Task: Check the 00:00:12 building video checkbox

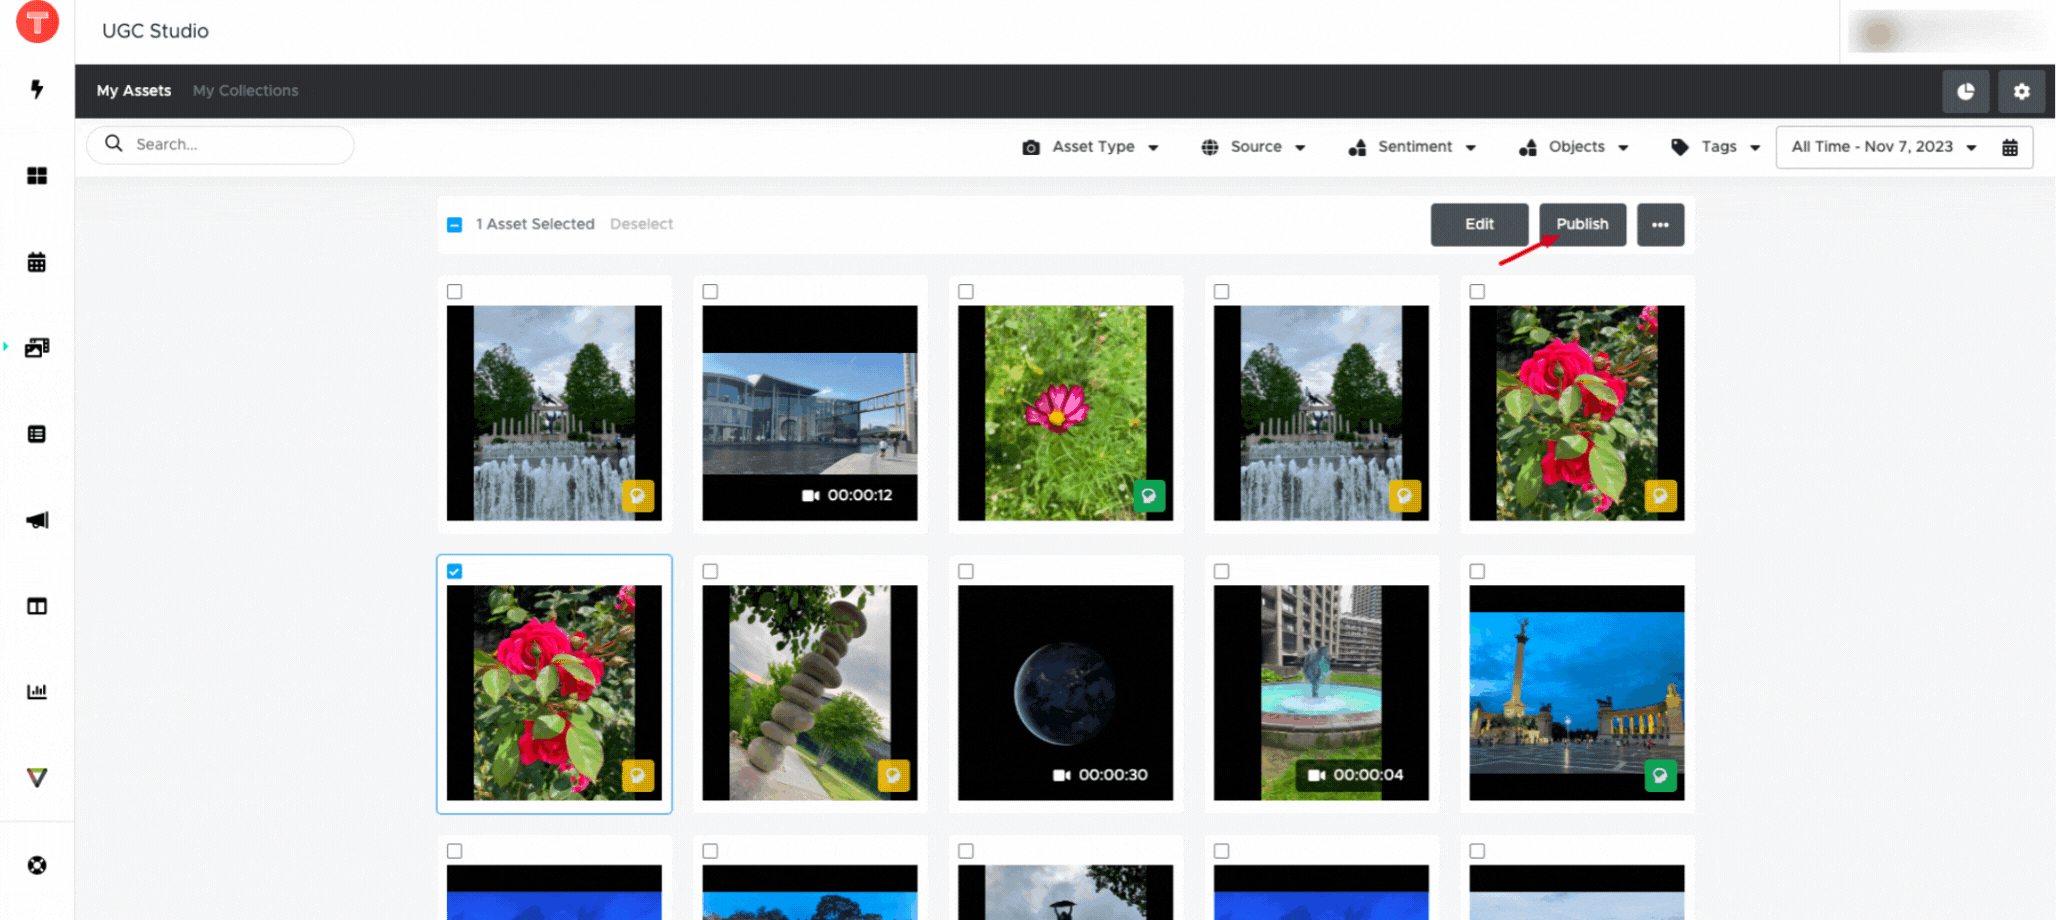Action: (710, 291)
